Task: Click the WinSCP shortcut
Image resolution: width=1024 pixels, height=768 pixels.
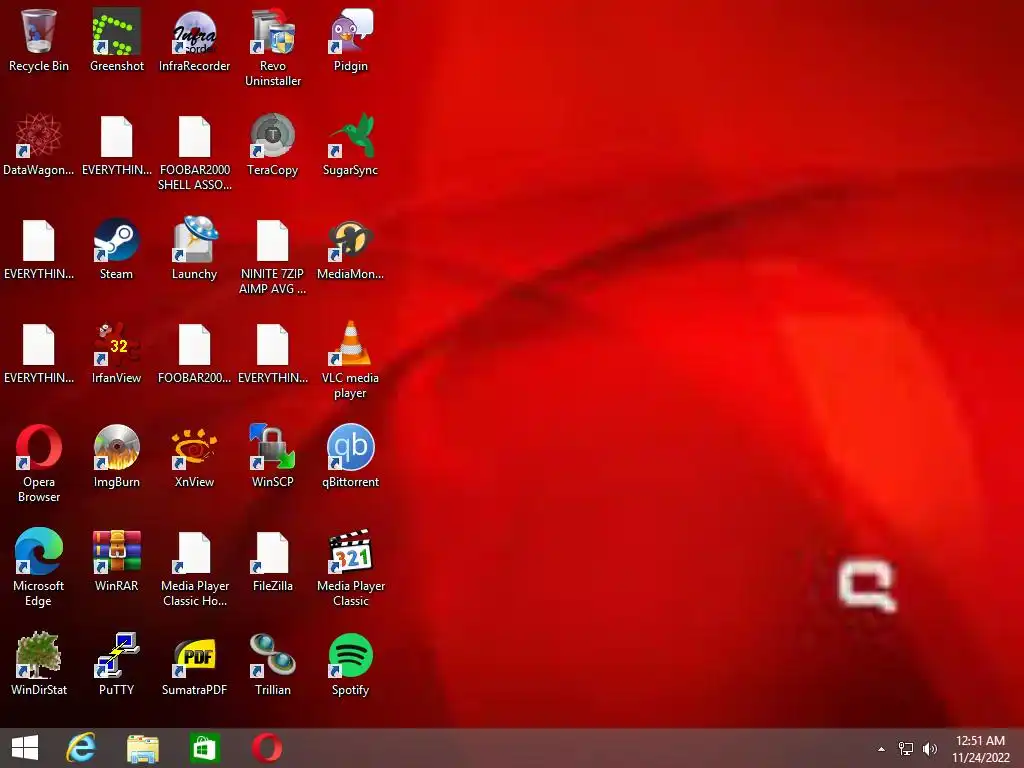Action: click(x=272, y=447)
